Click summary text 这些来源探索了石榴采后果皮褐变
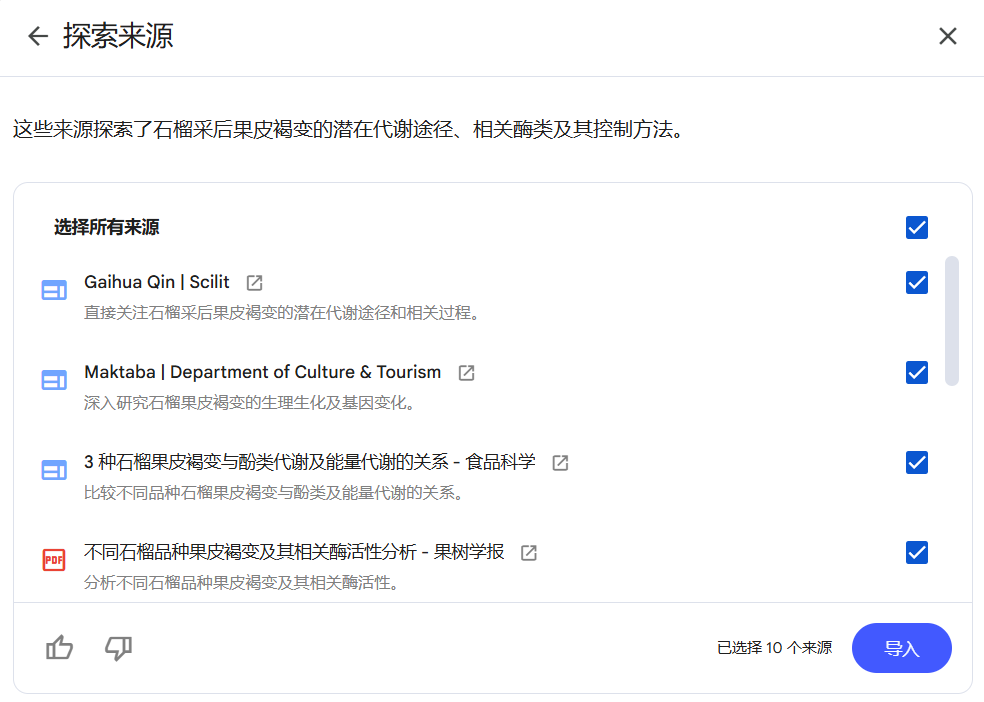 tap(349, 129)
